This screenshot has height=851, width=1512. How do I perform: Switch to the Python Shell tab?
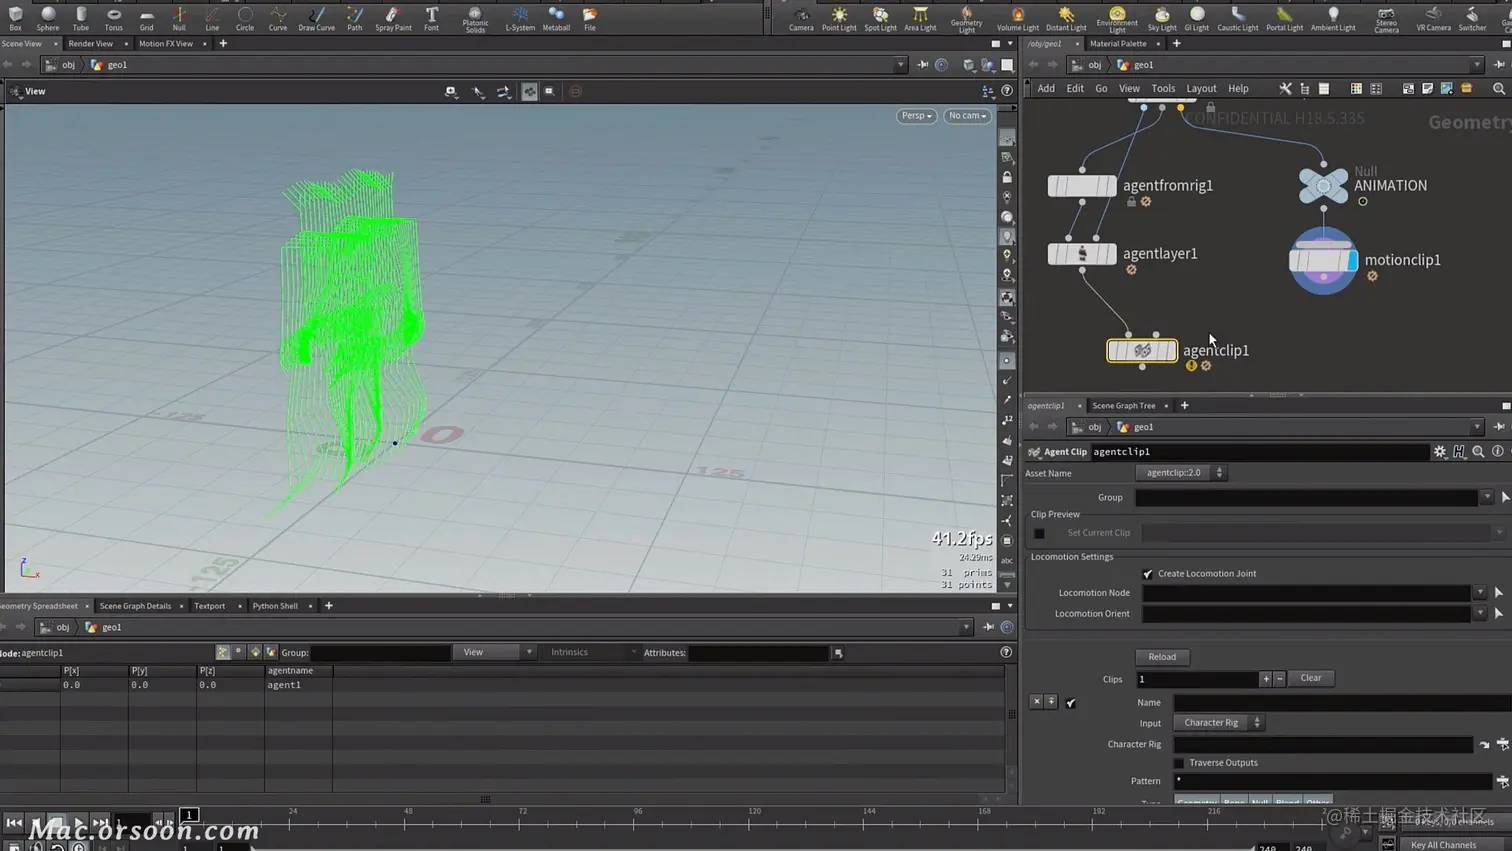[275, 606]
